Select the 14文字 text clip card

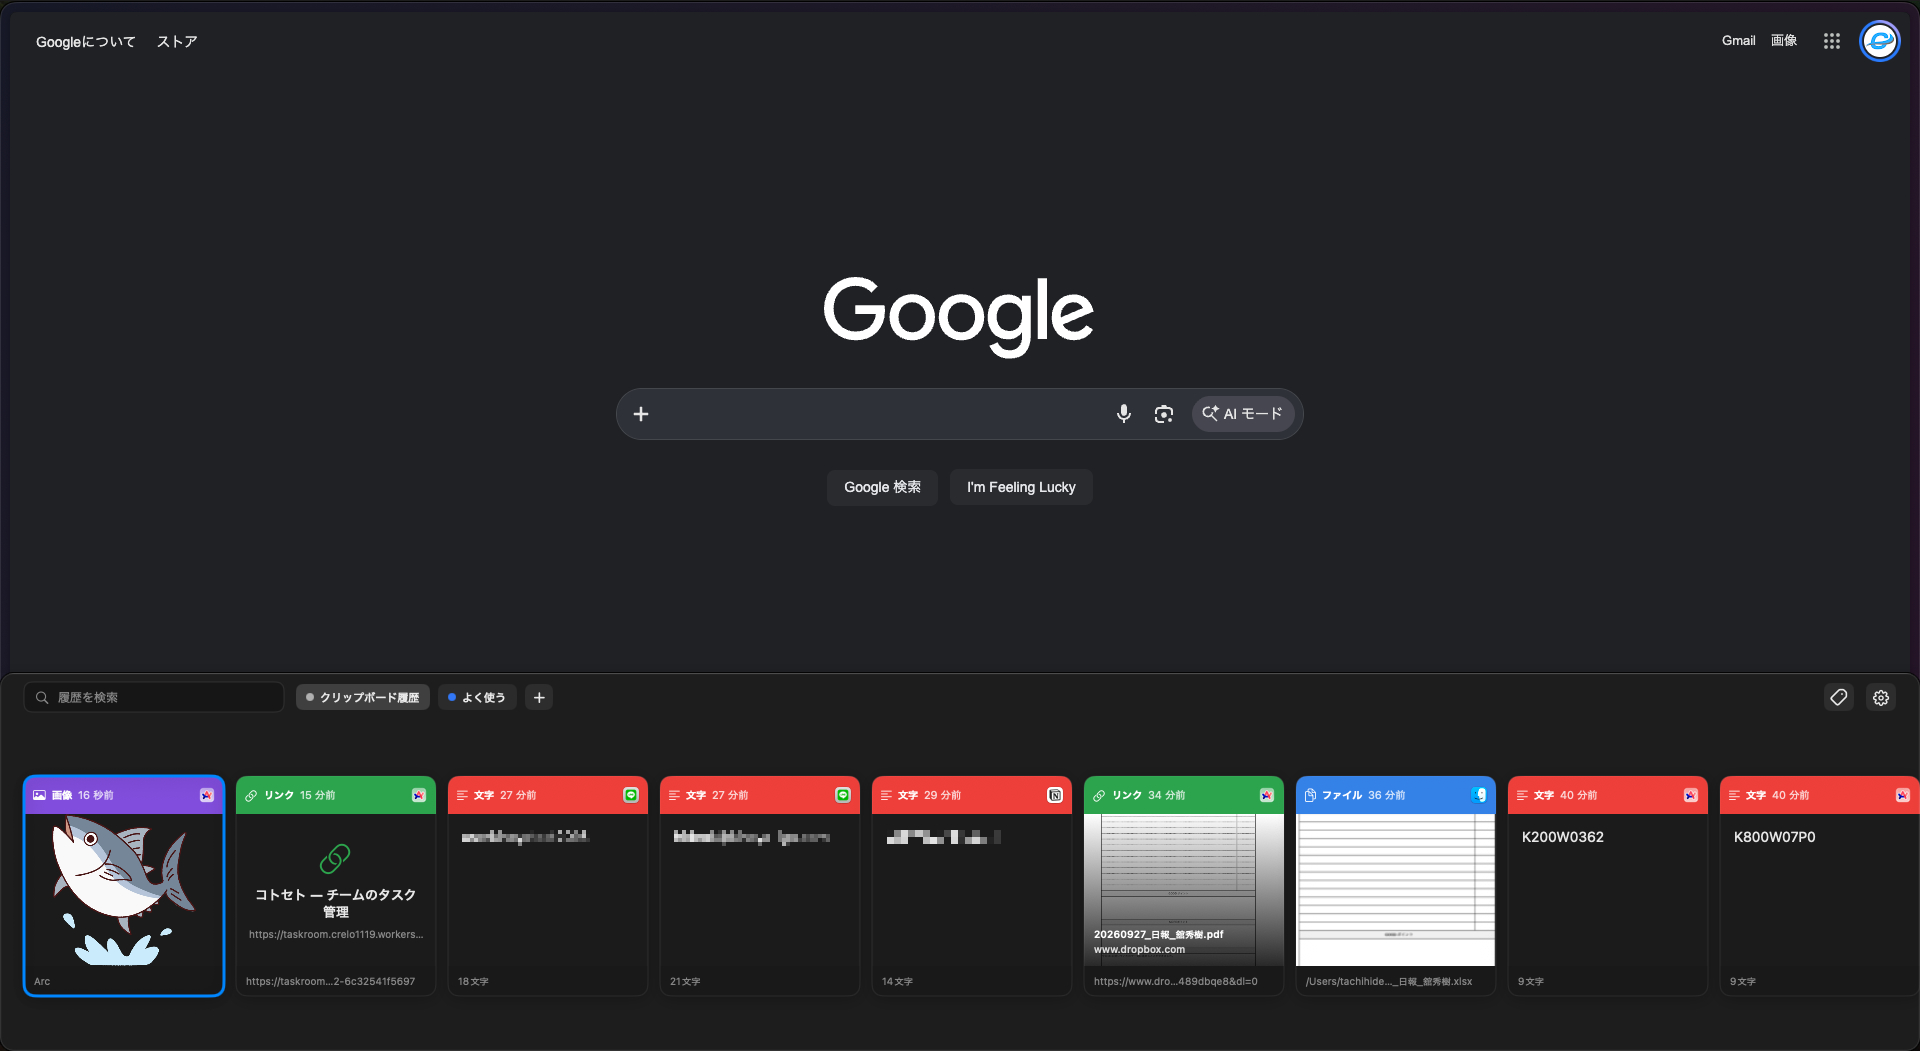(972, 886)
